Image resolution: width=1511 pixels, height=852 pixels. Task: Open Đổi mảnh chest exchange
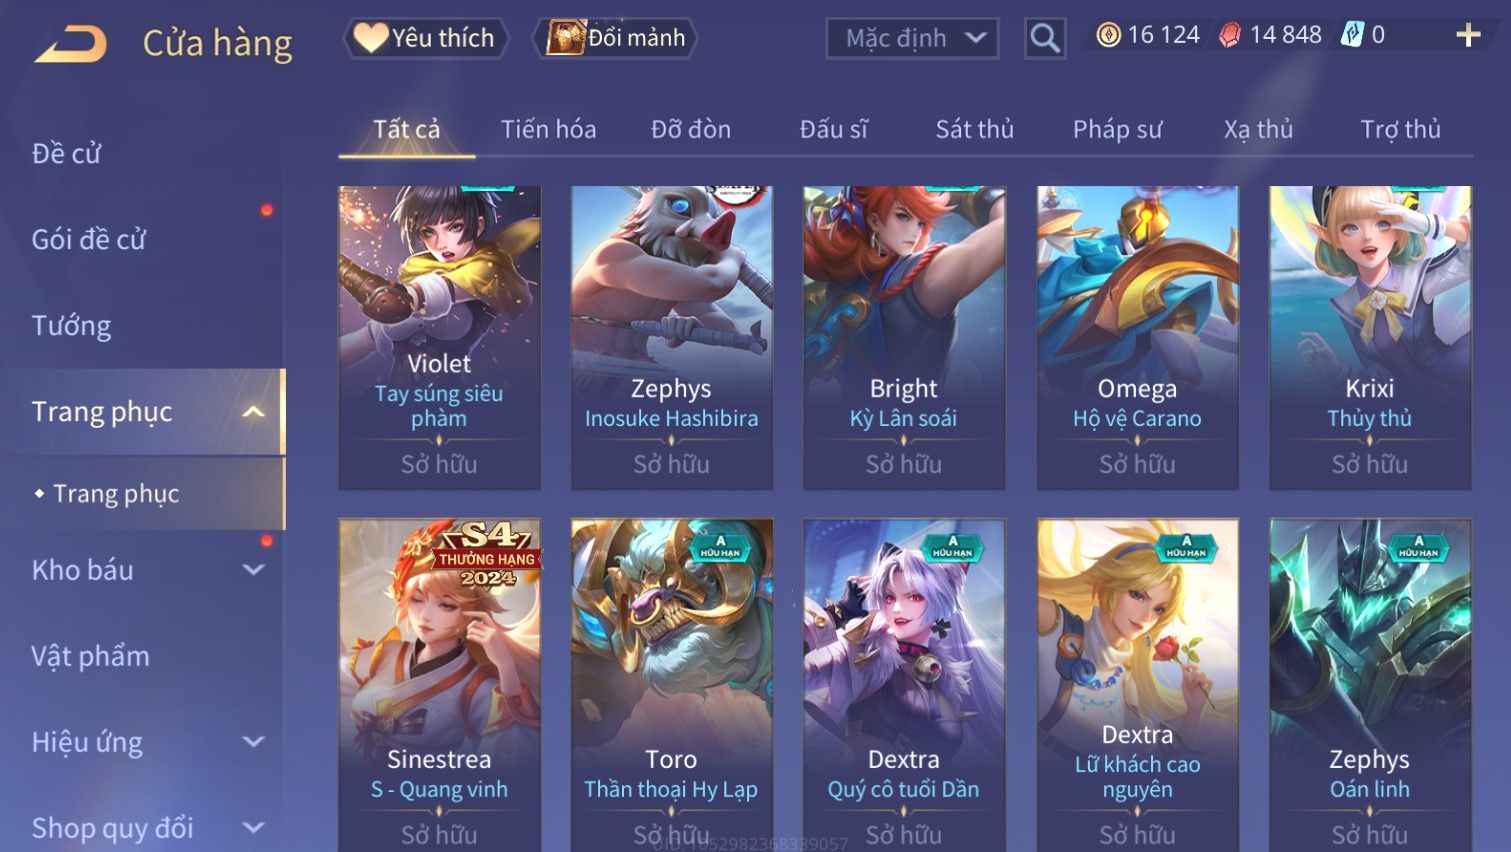point(616,38)
